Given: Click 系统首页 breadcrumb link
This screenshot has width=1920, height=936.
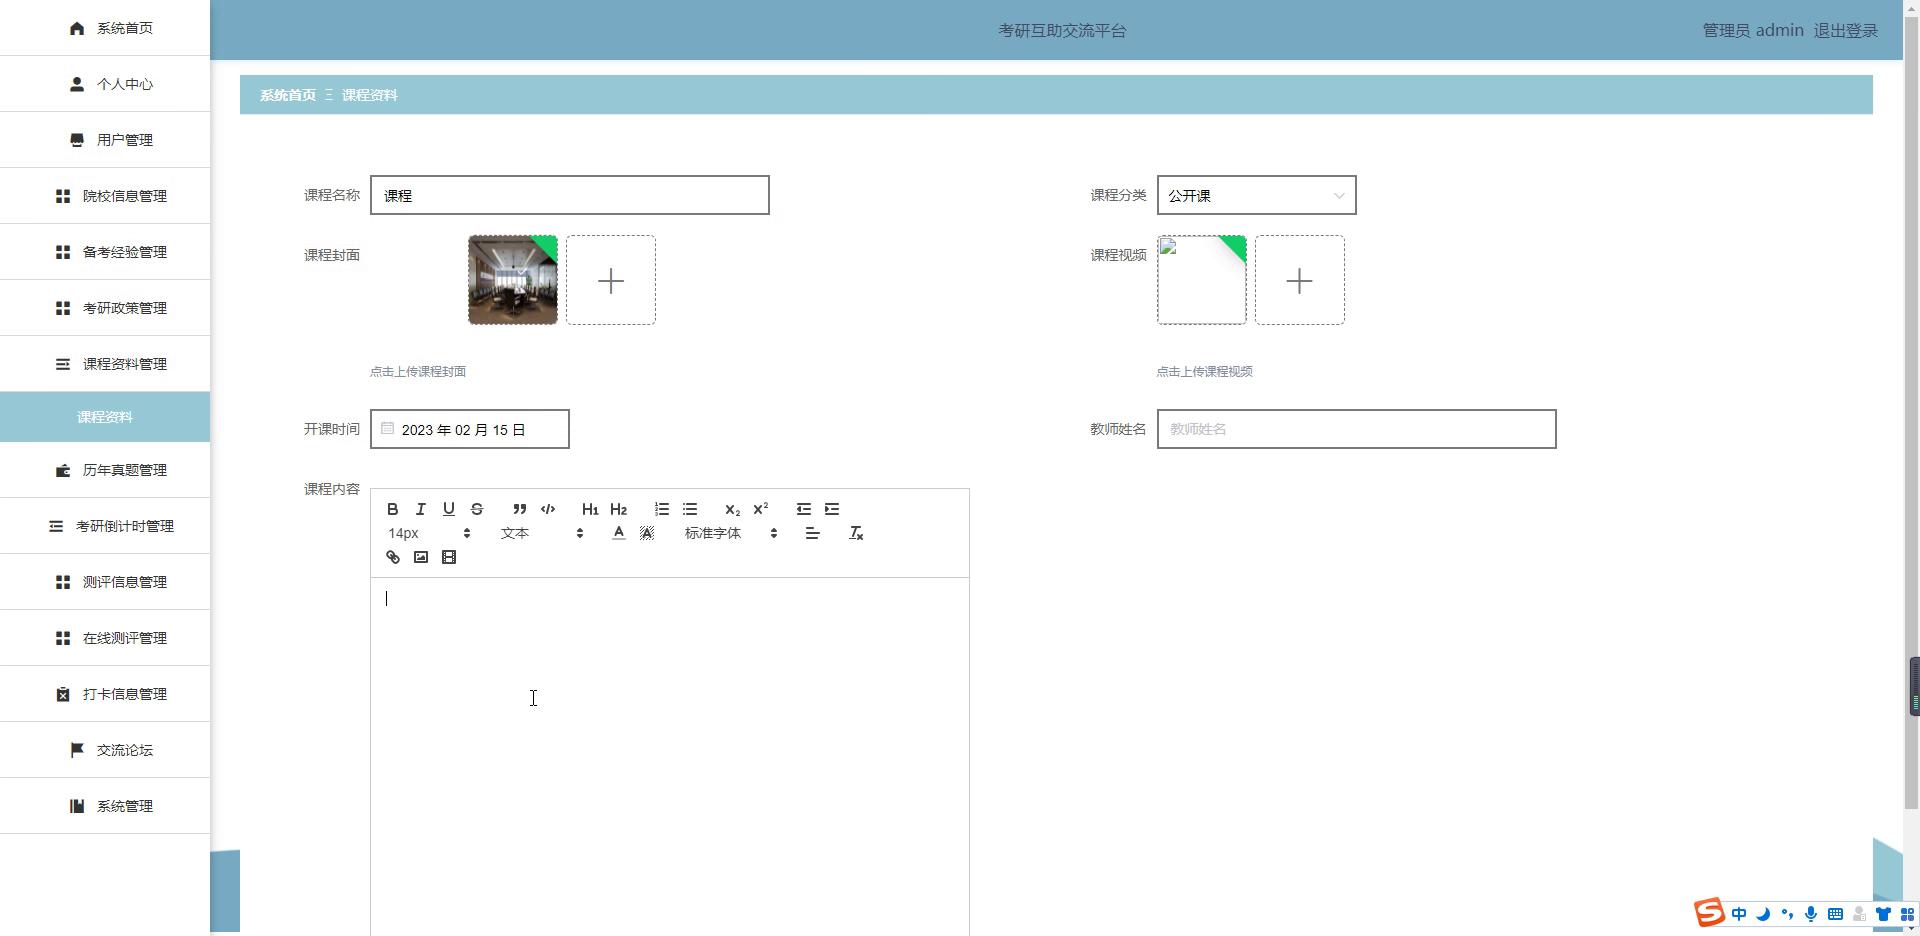Looking at the screenshot, I should pos(288,95).
